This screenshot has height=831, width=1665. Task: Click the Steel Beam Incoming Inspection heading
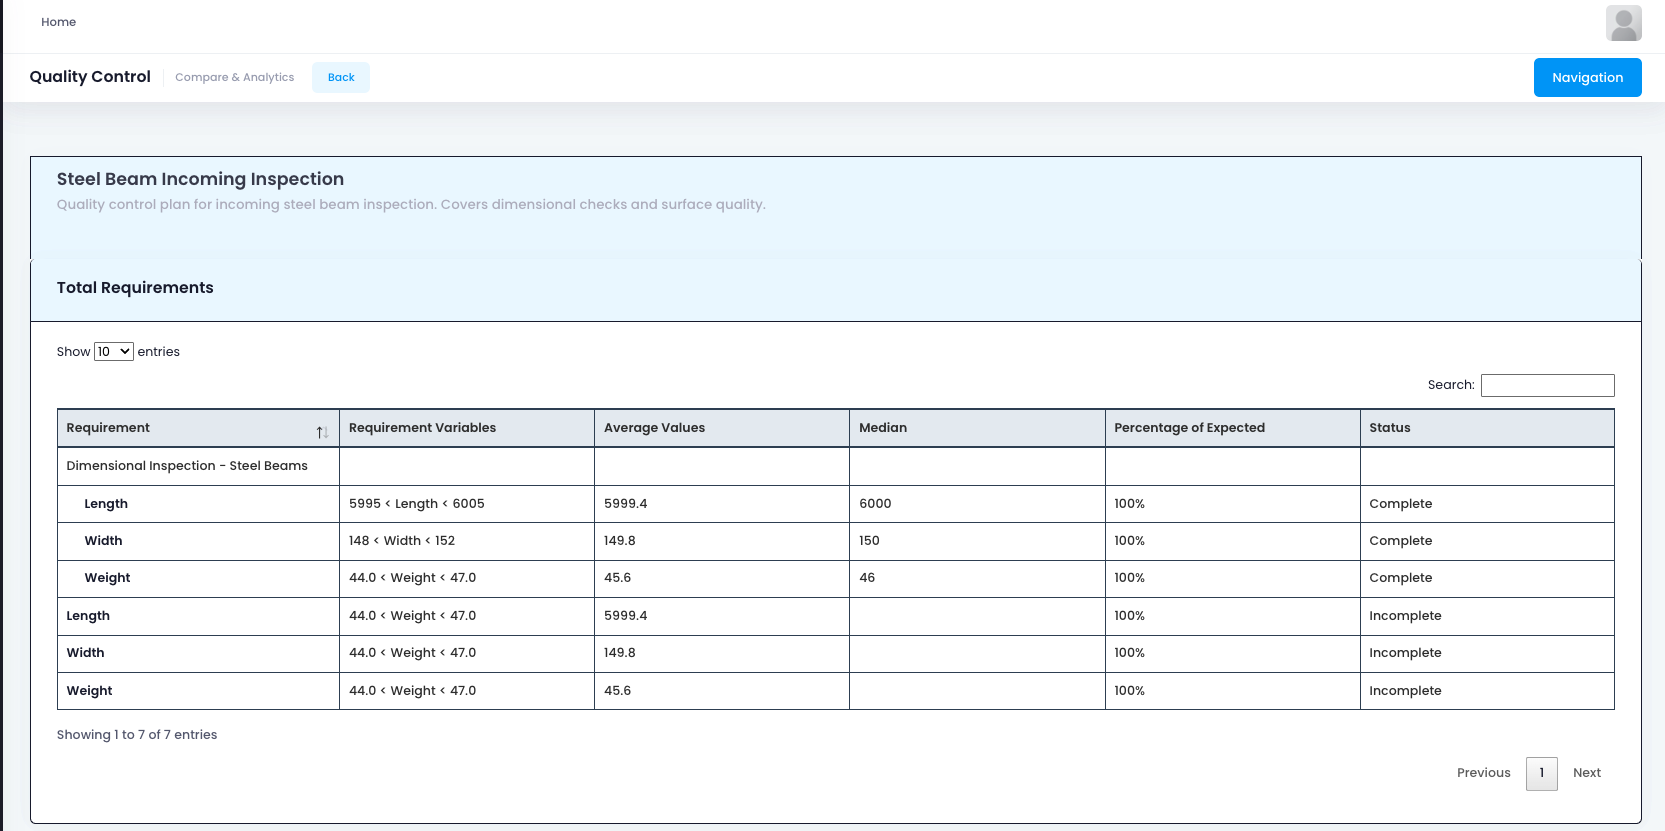tap(200, 179)
